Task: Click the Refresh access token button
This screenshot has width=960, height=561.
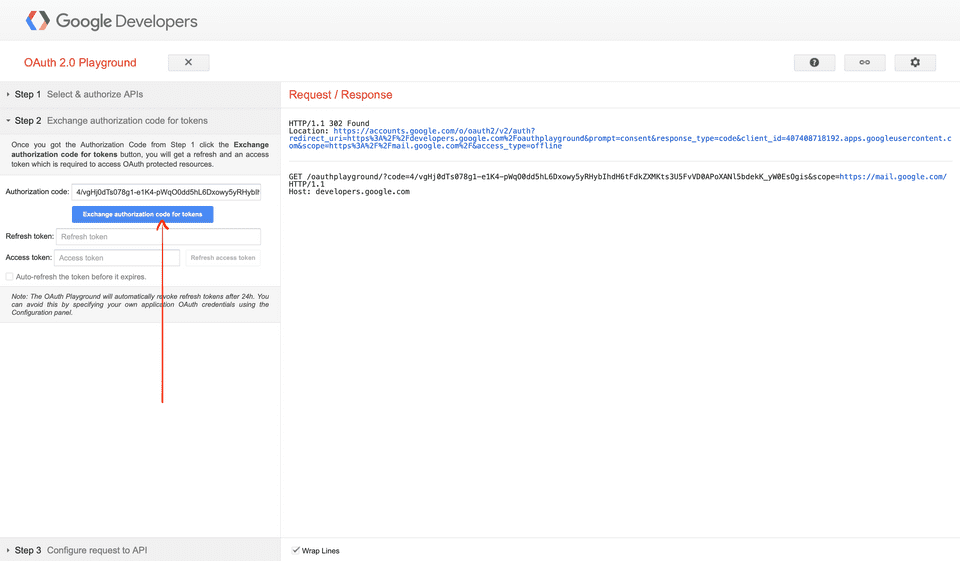Action: pyautogui.click(x=223, y=258)
